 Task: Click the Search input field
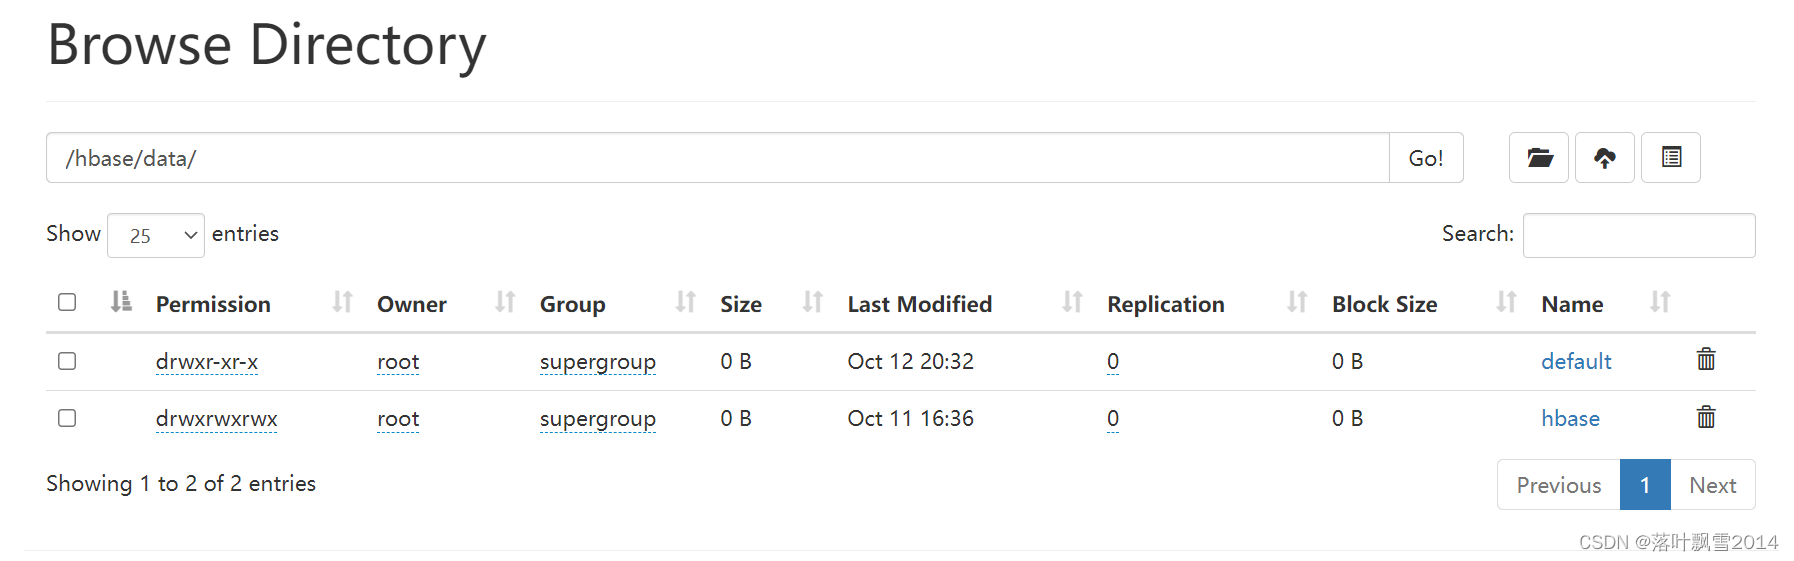(x=1638, y=236)
